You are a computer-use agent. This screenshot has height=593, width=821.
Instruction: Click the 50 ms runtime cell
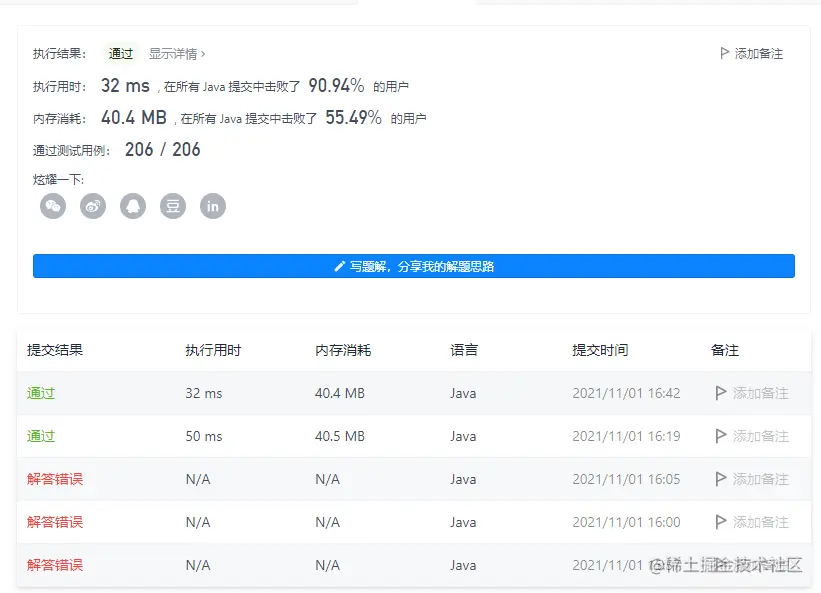(204, 436)
